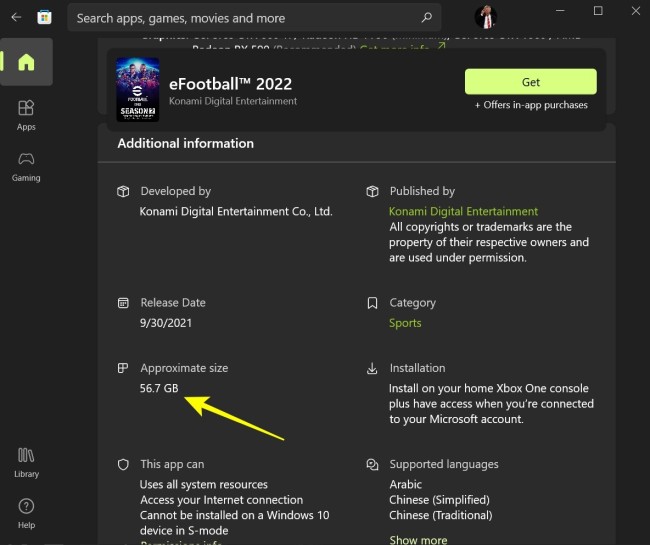This screenshot has width=650, height=545.
Task: Click the This app can shield icon
Action: (123, 465)
